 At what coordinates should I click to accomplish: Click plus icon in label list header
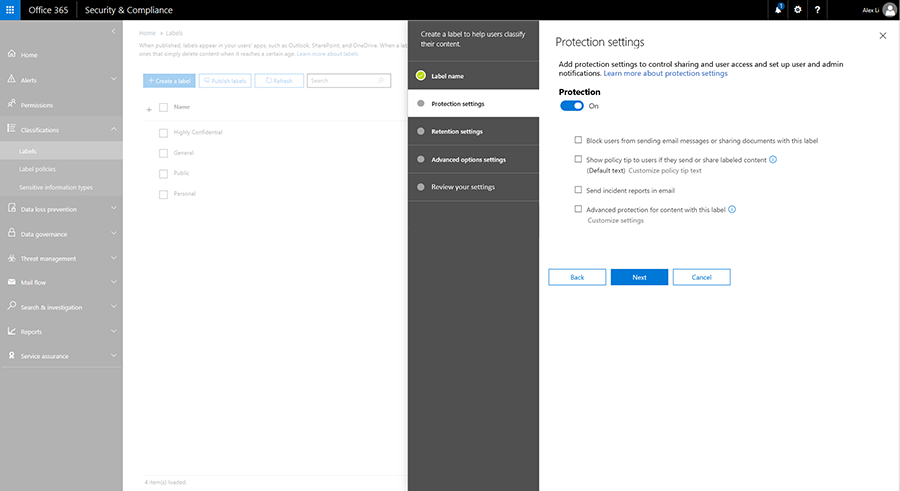[149, 109]
